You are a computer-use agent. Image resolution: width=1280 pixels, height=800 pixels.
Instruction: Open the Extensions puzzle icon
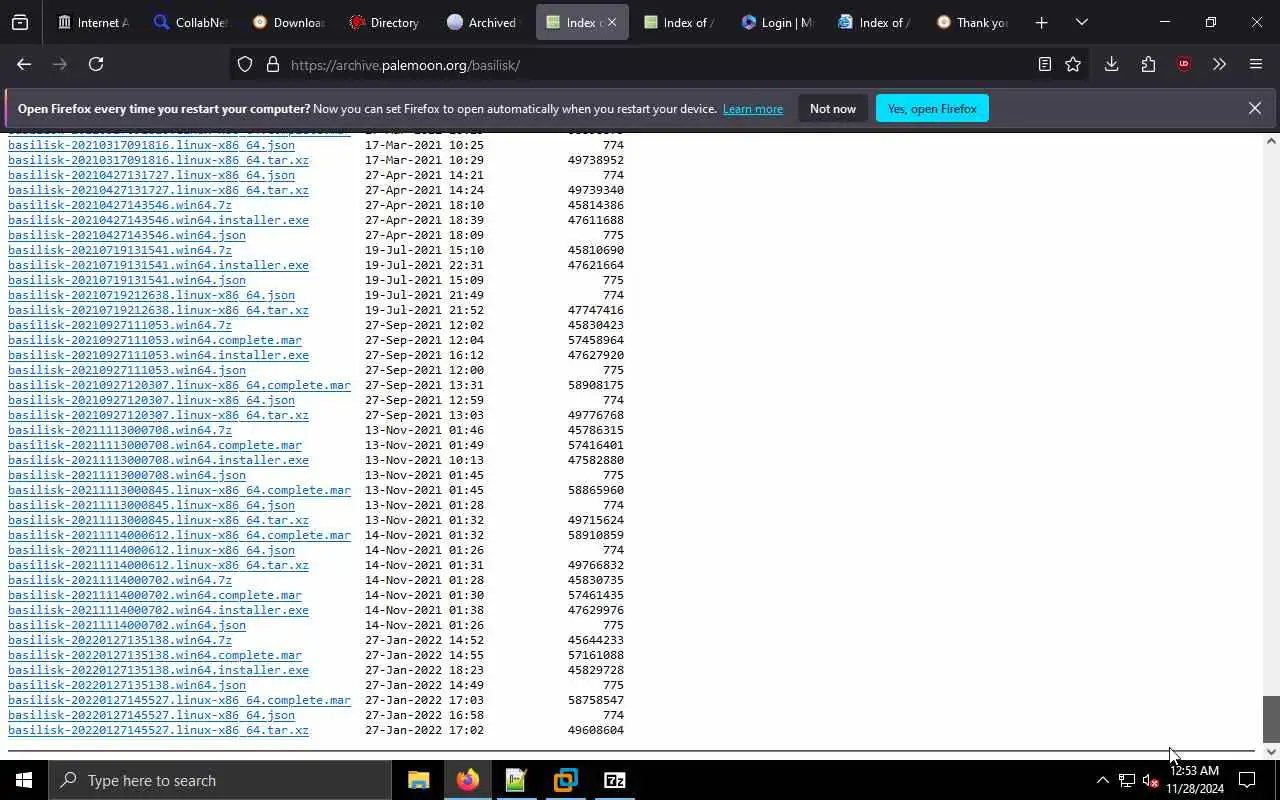(1148, 64)
